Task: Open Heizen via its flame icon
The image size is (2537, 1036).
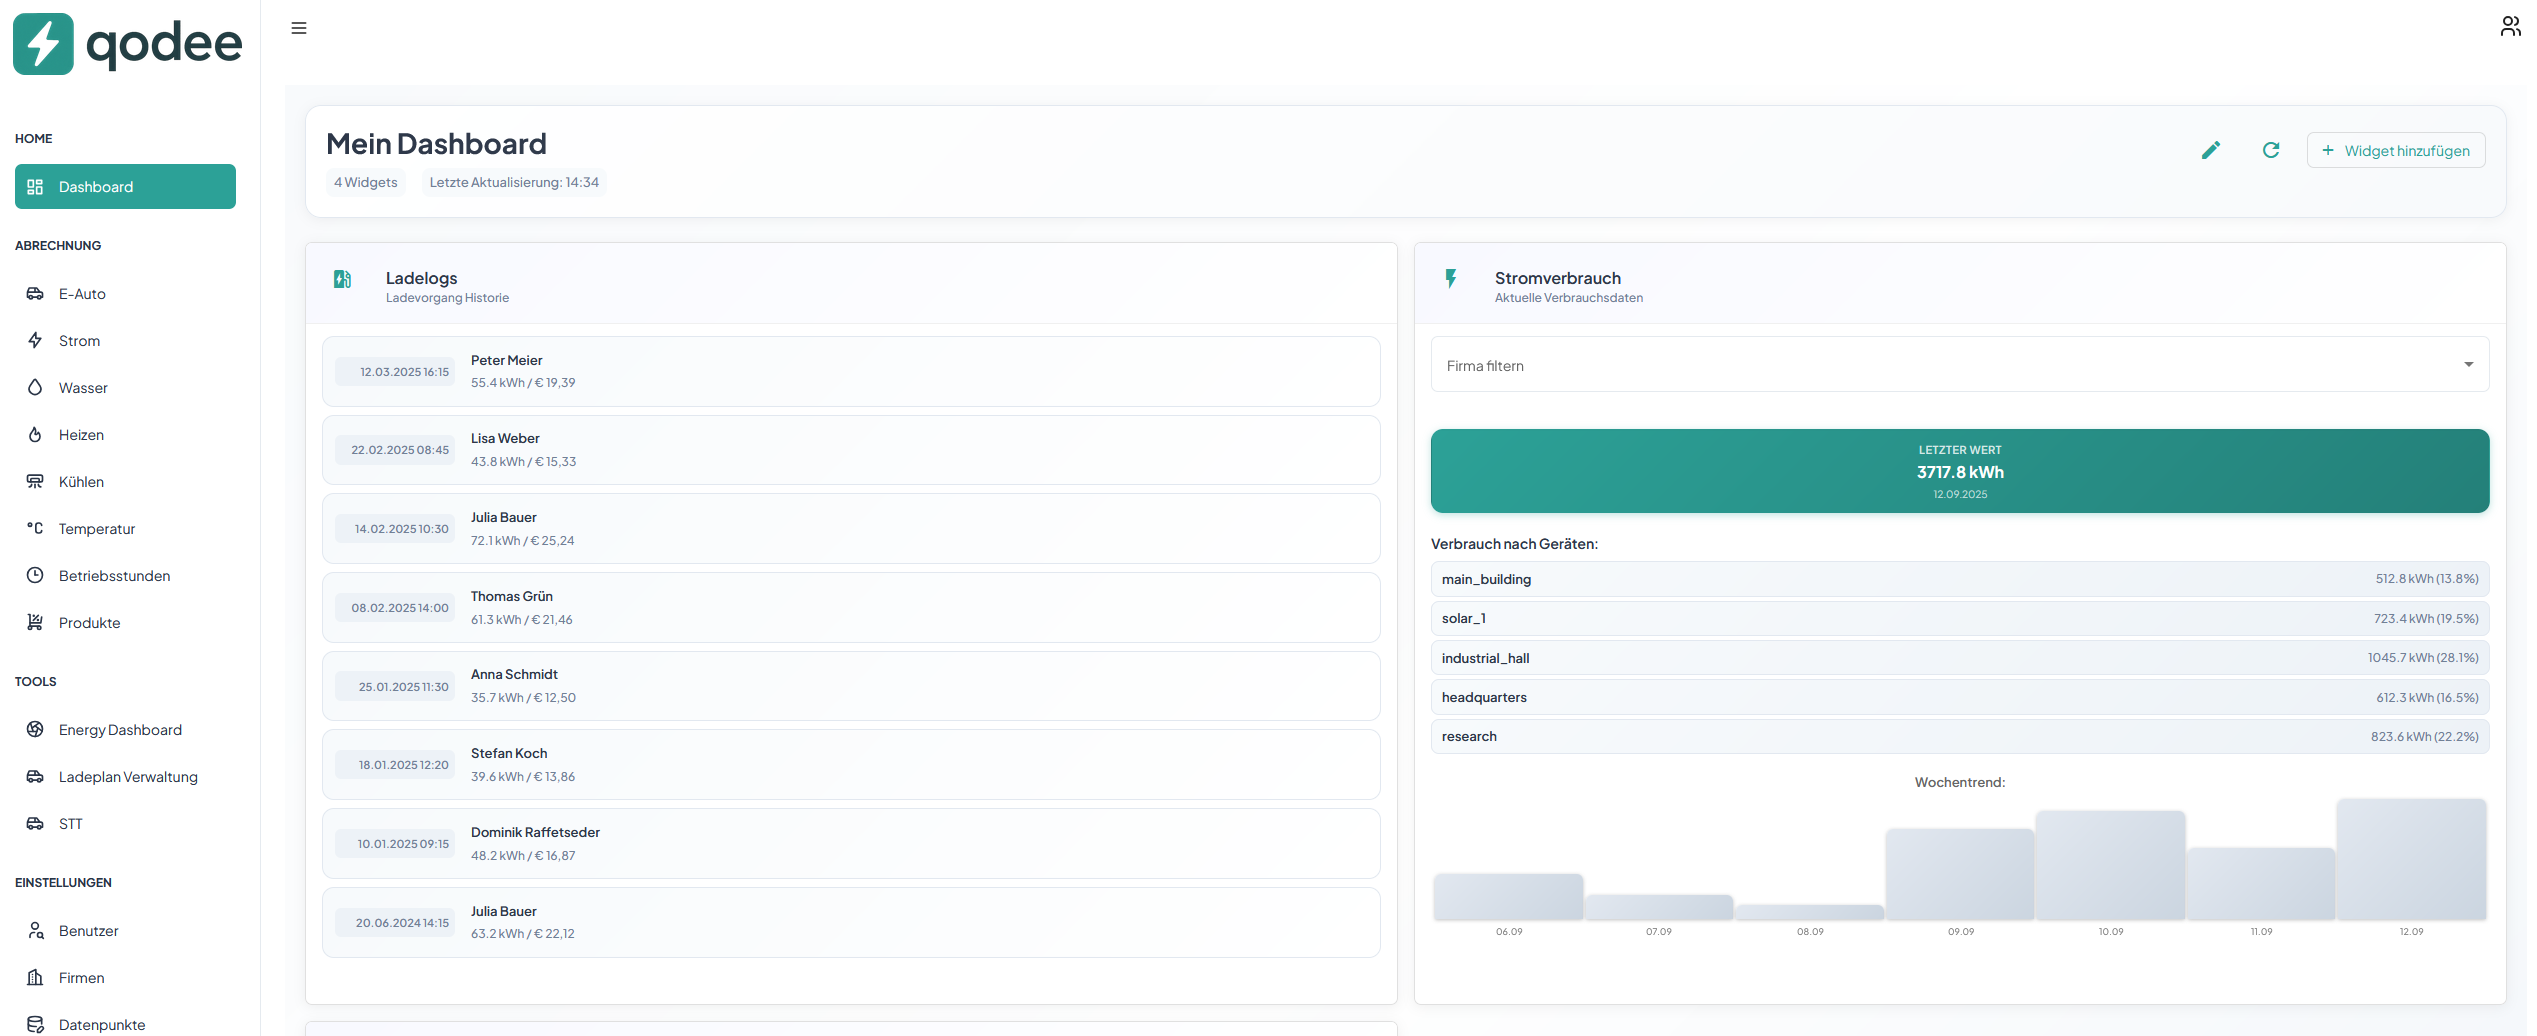Action: click(36, 434)
